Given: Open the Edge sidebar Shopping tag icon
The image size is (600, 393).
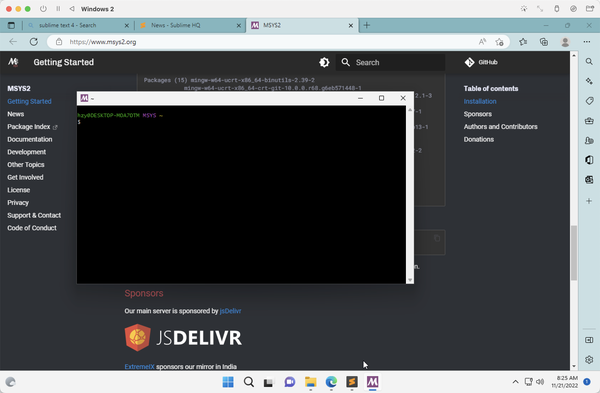Looking at the screenshot, I should coord(589,101).
